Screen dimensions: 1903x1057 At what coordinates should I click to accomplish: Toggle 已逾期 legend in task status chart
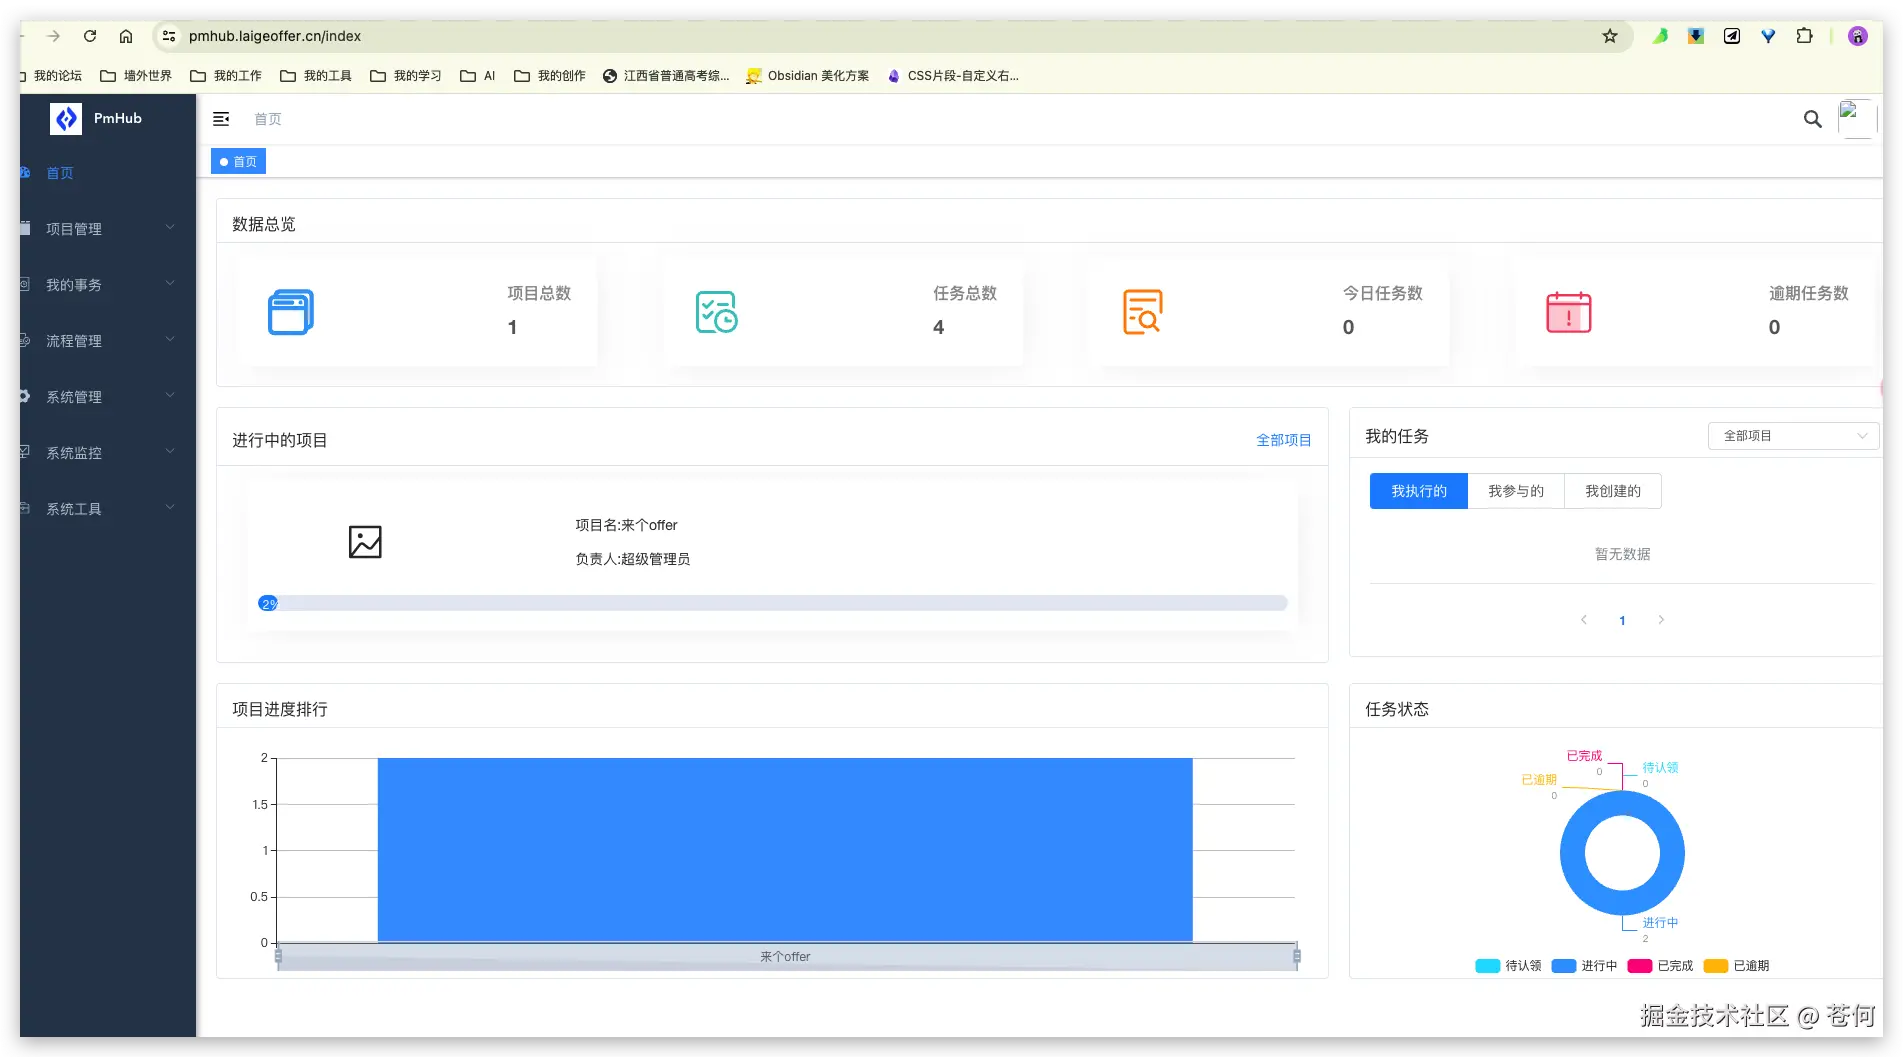pos(1736,966)
